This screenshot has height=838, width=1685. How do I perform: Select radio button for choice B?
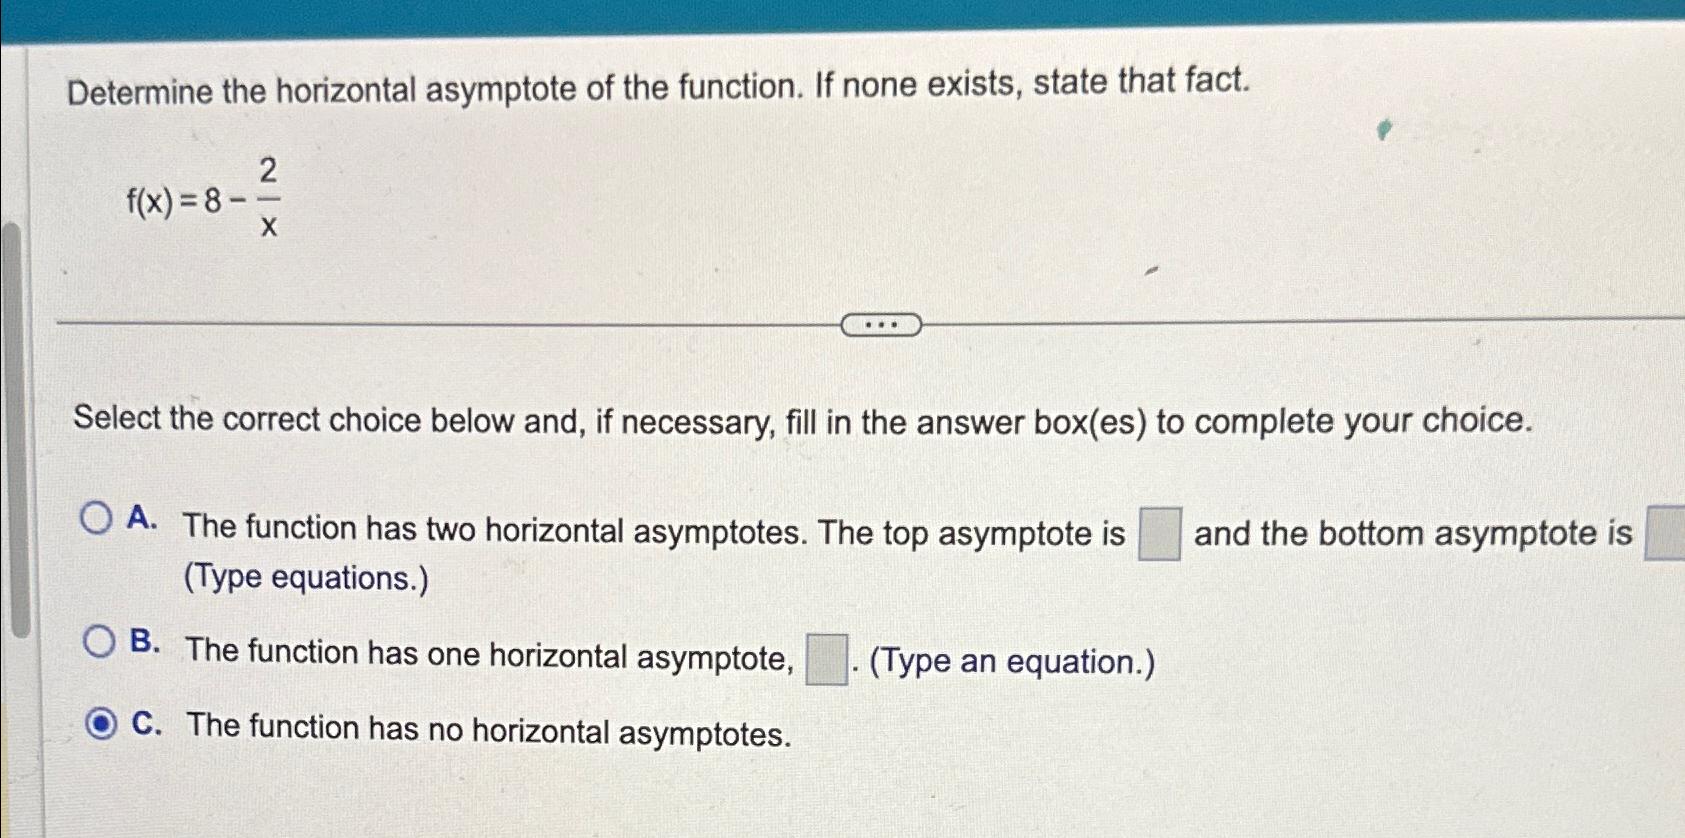pyautogui.click(x=99, y=641)
